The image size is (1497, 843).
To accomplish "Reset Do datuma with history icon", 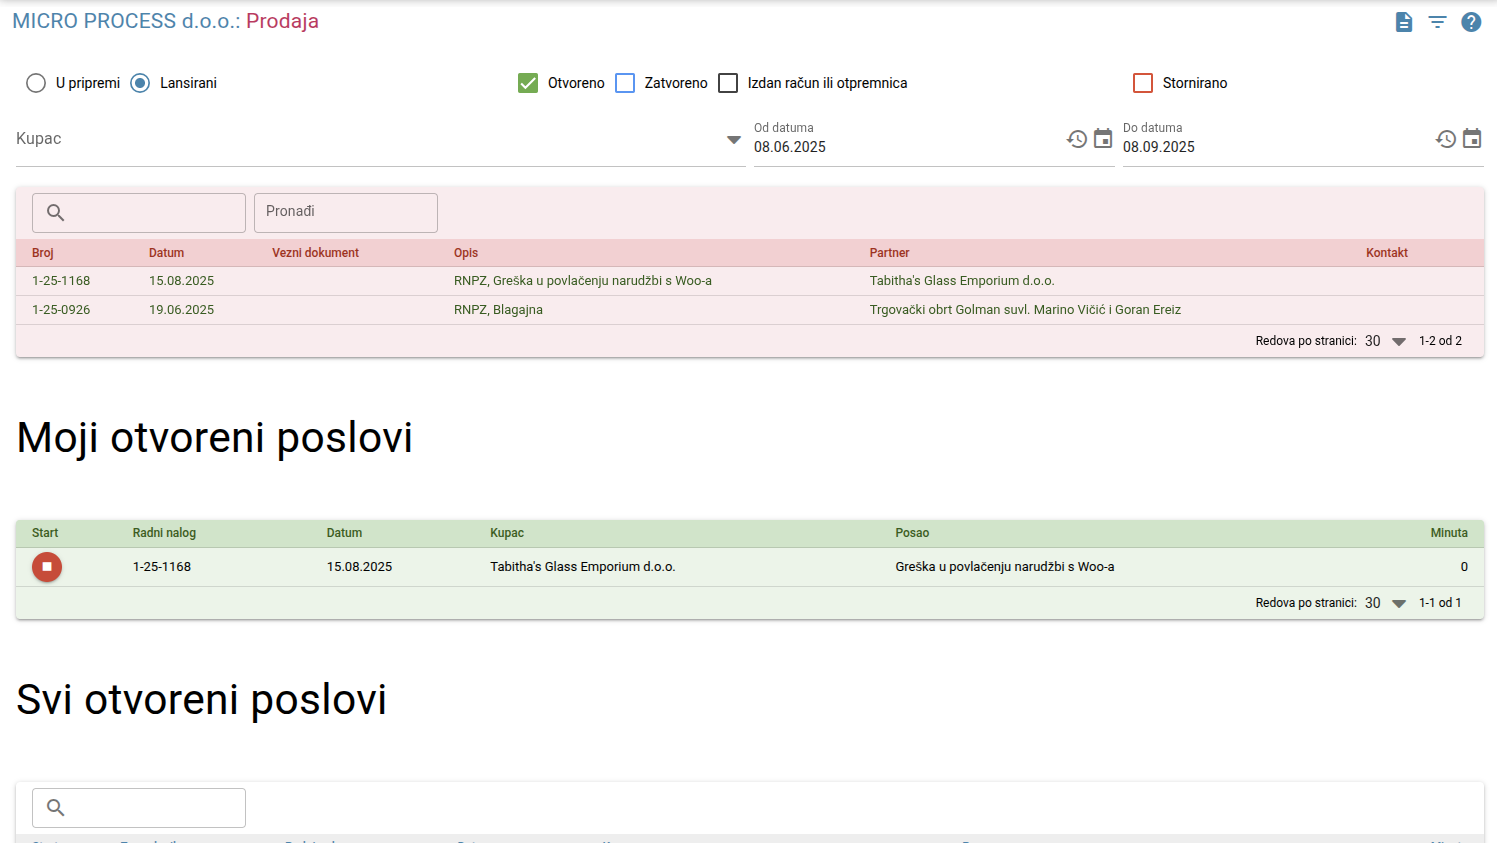I will point(1446,139).
